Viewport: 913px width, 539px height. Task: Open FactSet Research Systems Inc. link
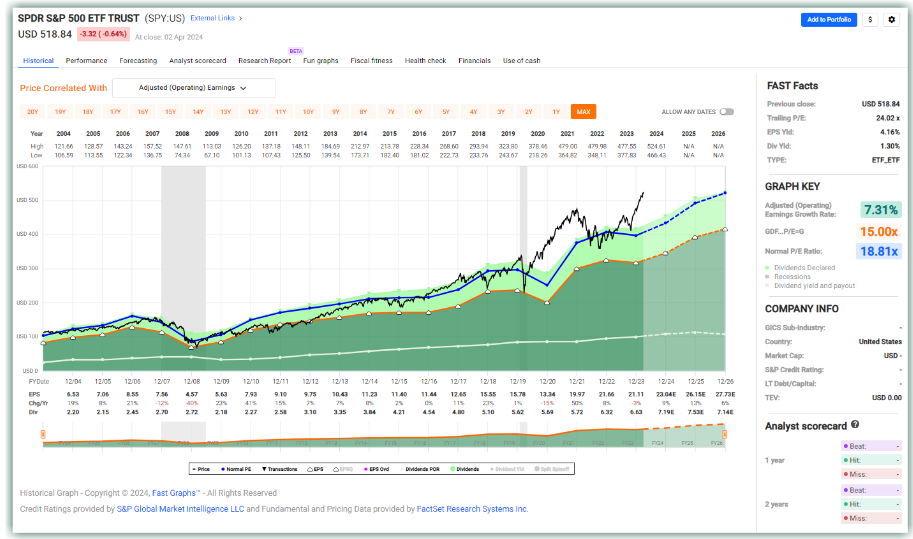(472, 509)
